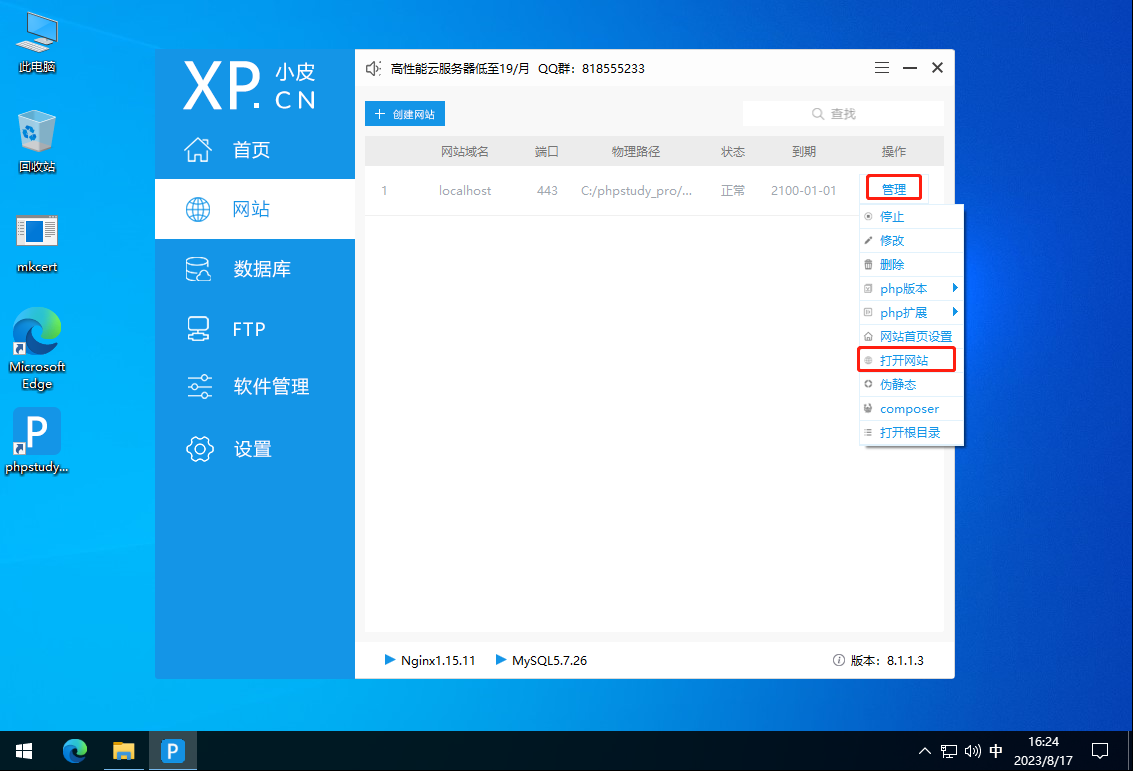The height and width of the screenshot is (771, 1133).
Task: Click the composer icon in menu
Action: 868,408
